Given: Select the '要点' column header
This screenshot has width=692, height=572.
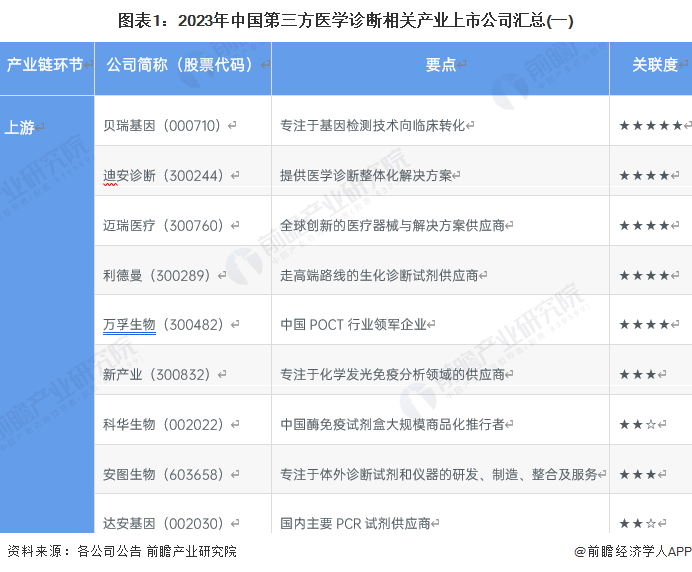Looking at the screenshot, I should click(440, 65).
